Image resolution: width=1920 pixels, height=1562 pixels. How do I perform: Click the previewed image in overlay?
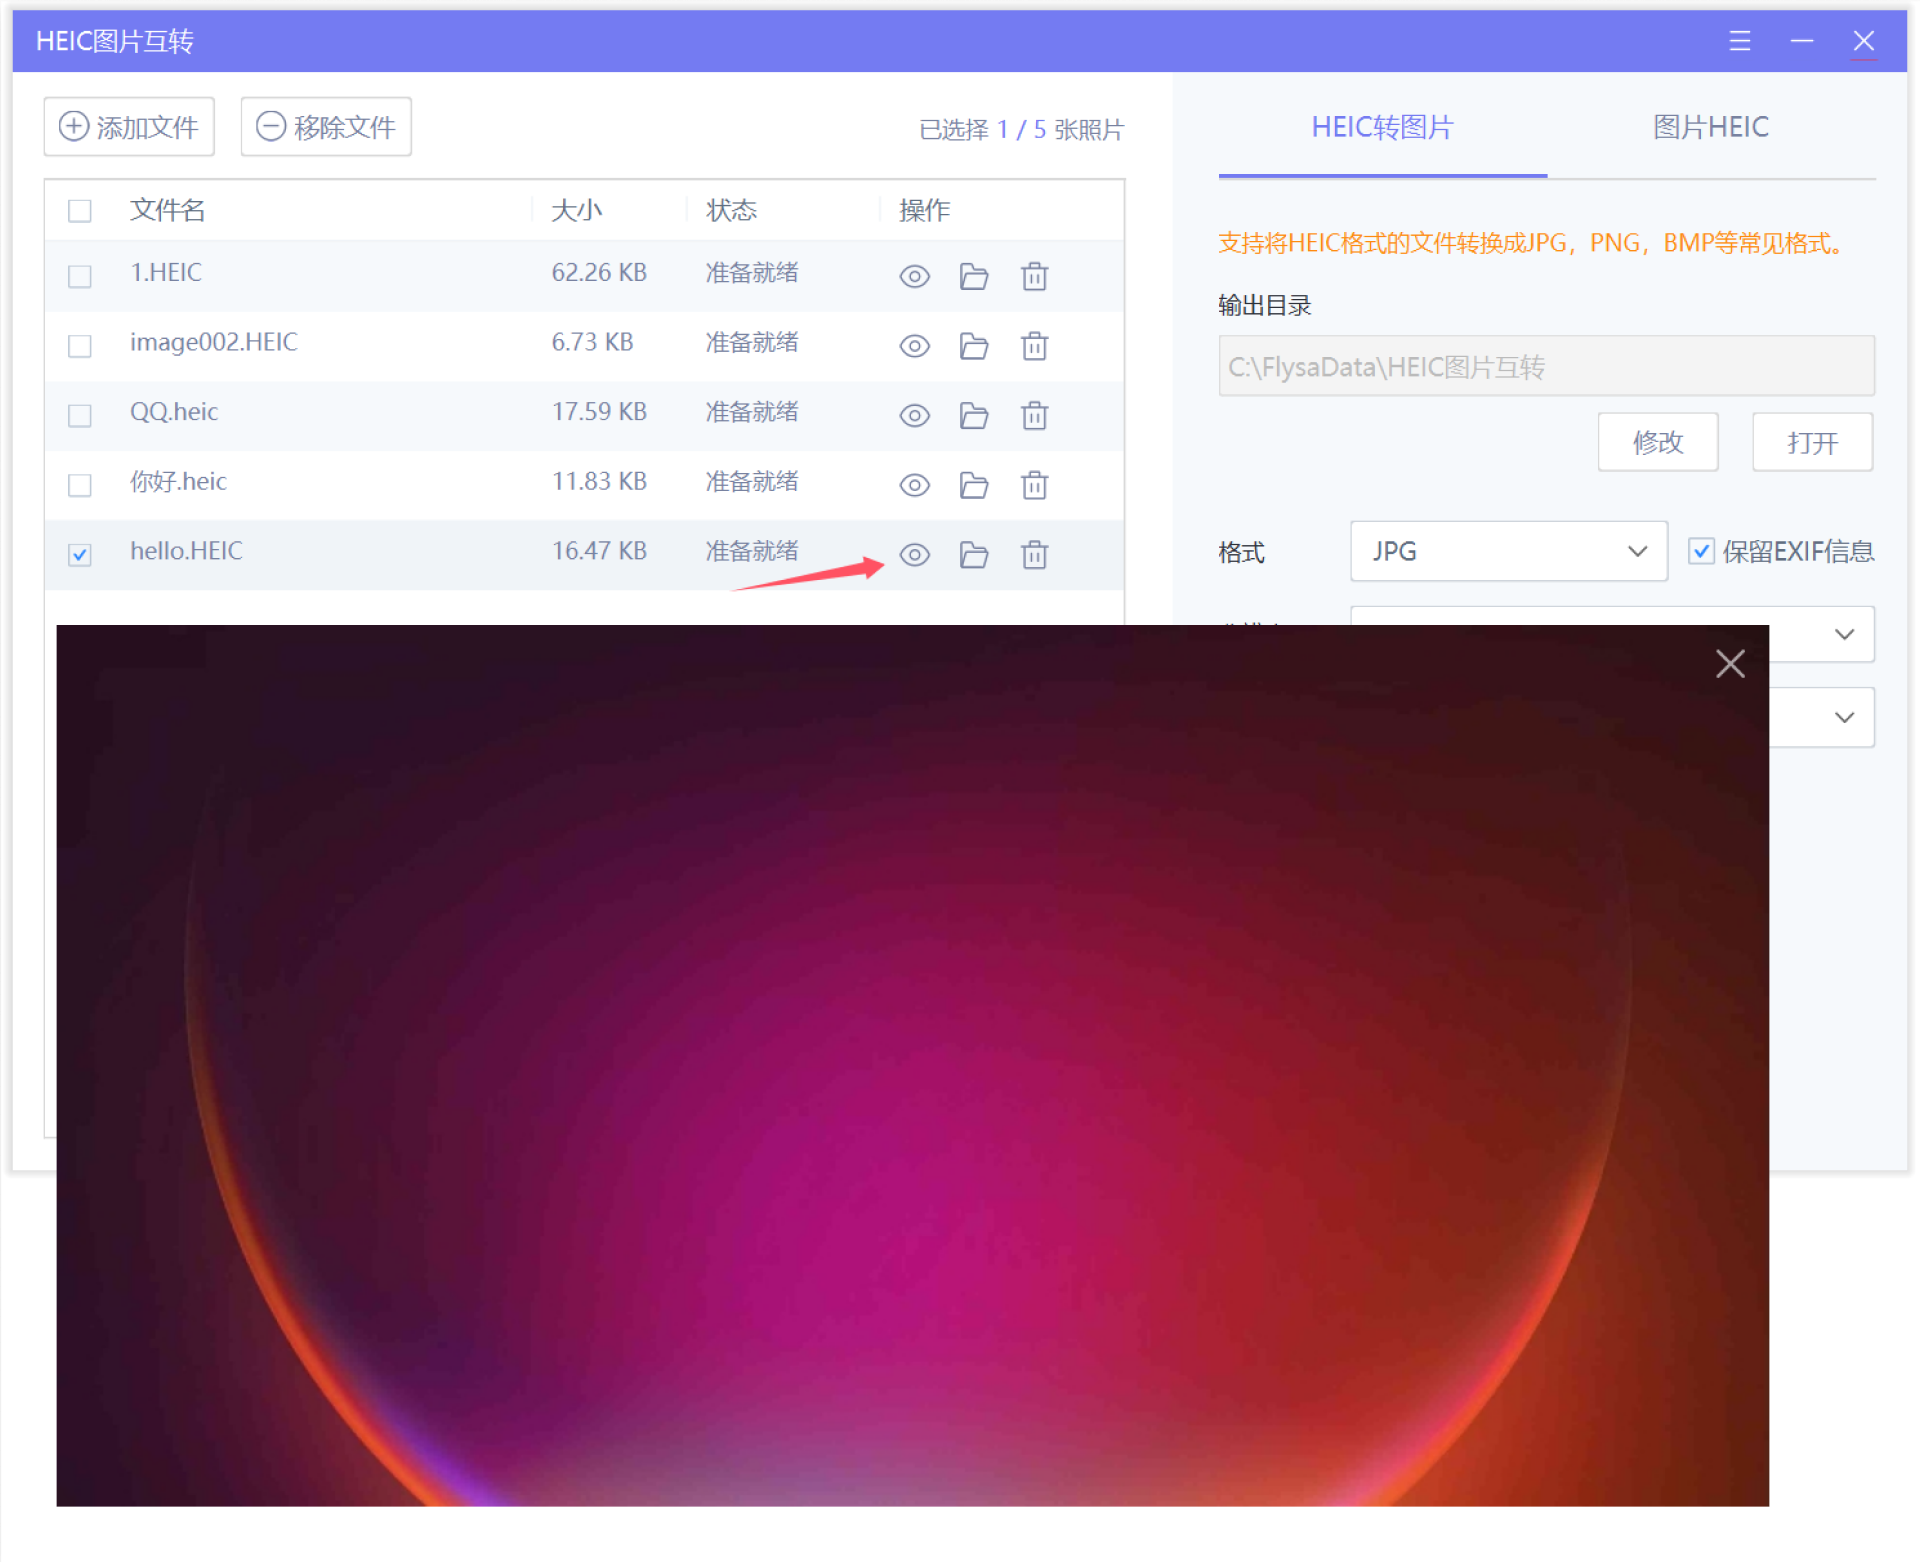(912, 1065)
